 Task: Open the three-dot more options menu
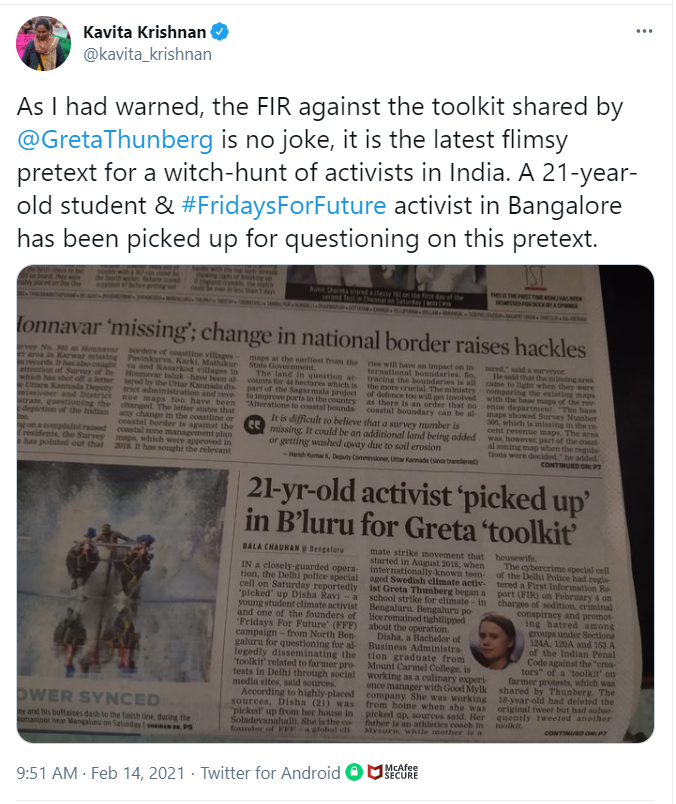(644, 31)
